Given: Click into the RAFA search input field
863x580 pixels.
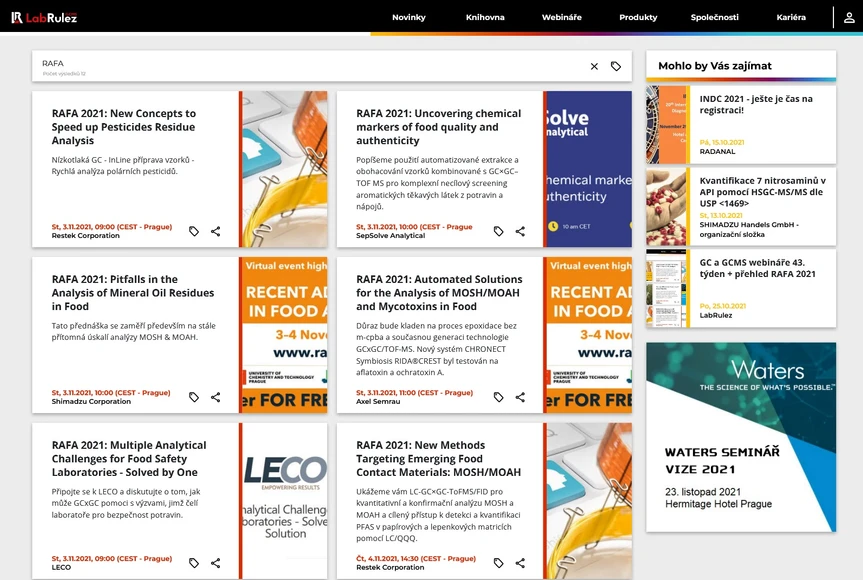Looking at the screenshot, I should [300, 64].
